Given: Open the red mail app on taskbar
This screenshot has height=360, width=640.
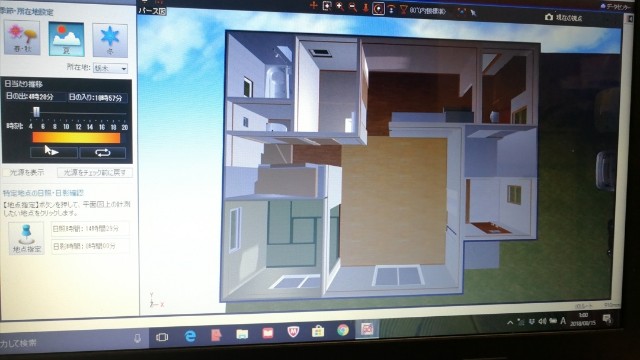Looking at the screenshot, I should (268, 333).
